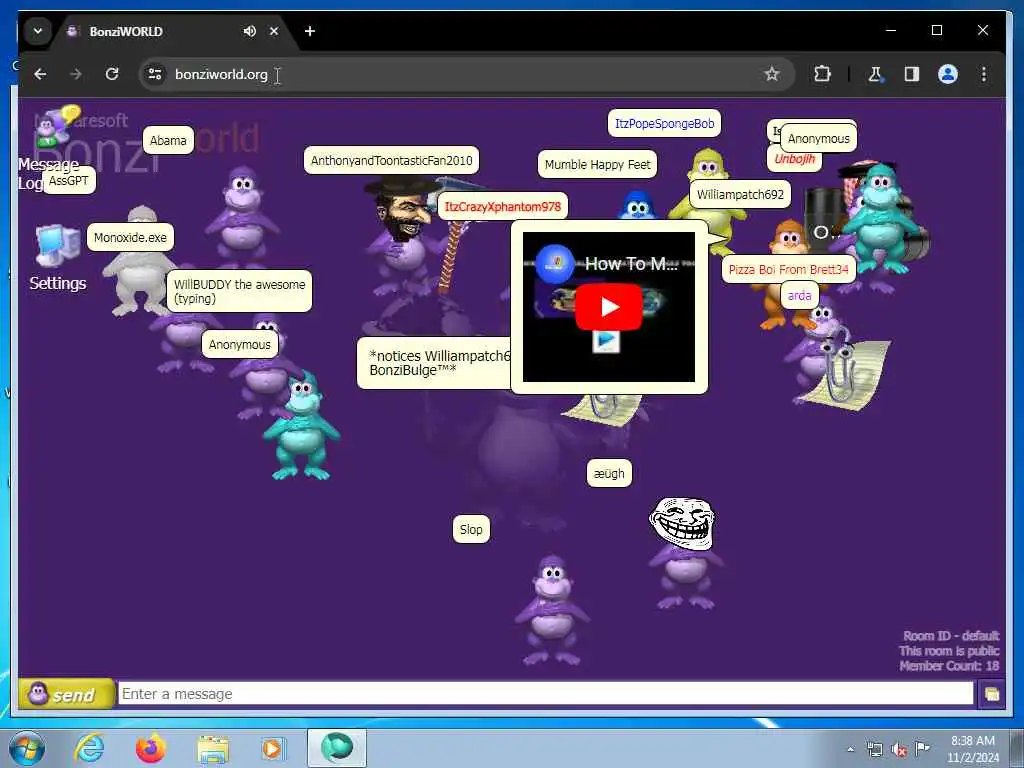This screenshot has height=768, width=1024.
Task: Go forward in browser history
Action: (x=76, y=74)
